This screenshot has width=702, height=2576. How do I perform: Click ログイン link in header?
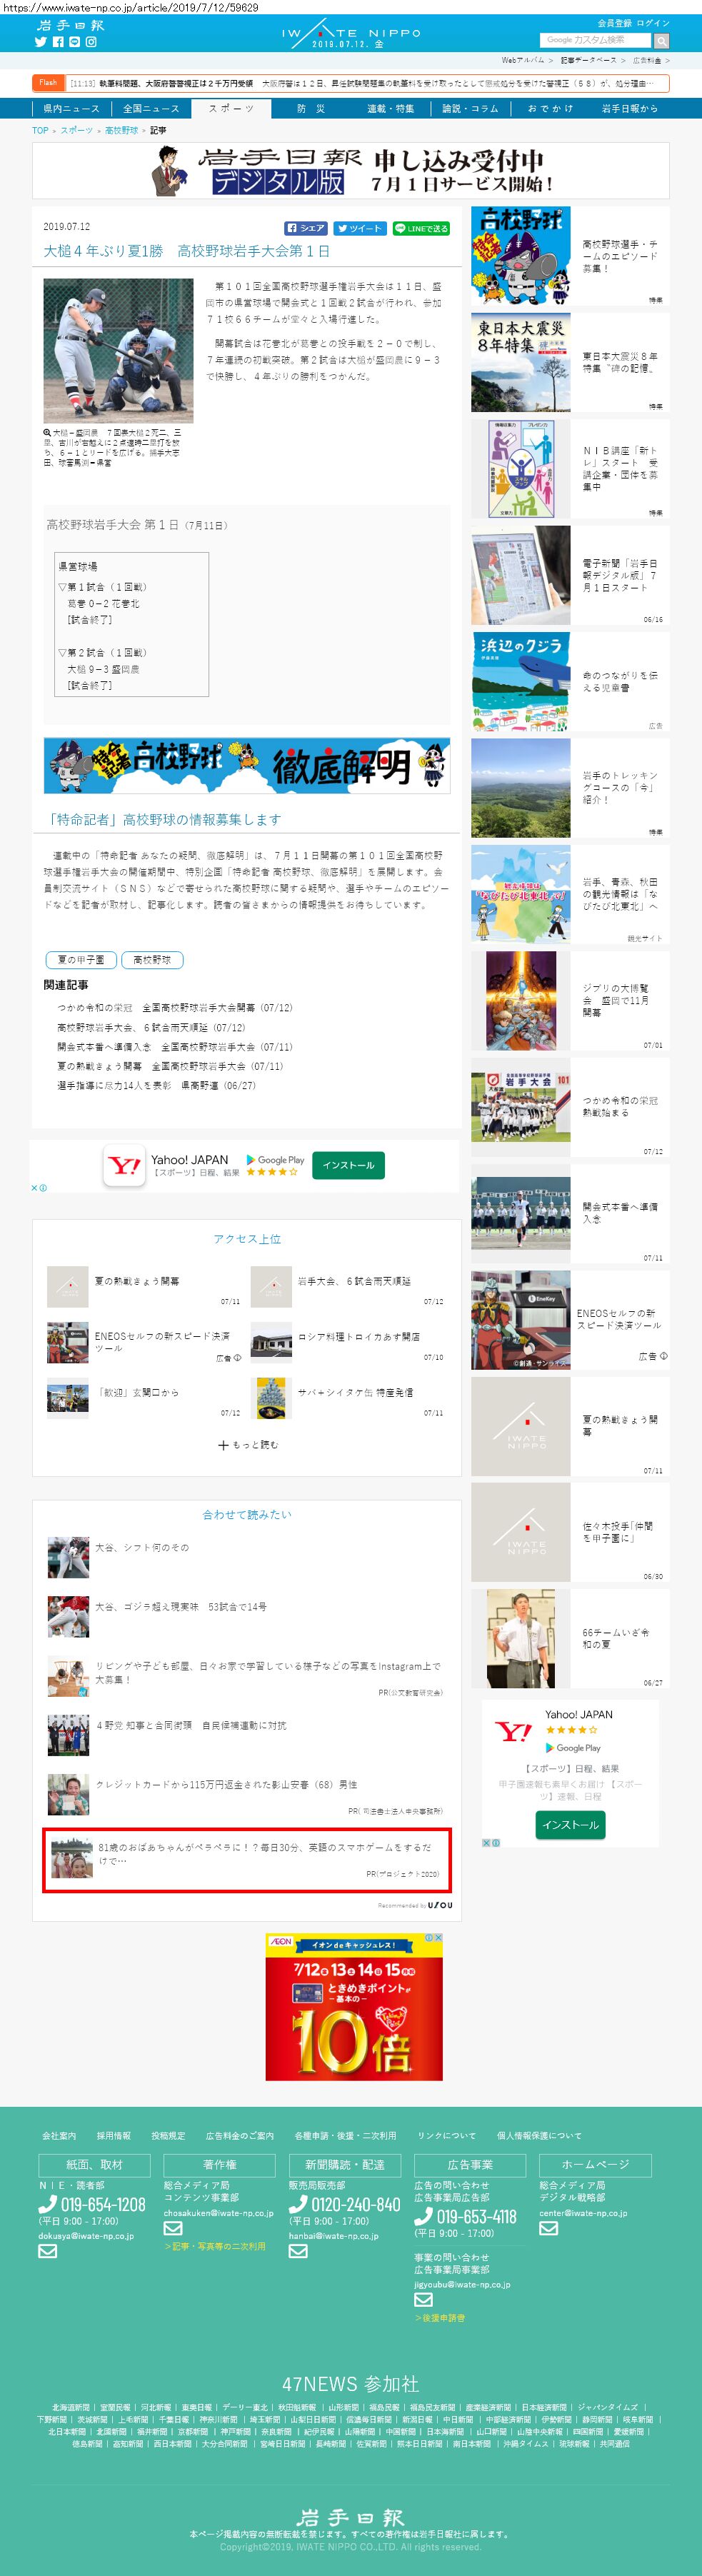(x=653, y=23)
